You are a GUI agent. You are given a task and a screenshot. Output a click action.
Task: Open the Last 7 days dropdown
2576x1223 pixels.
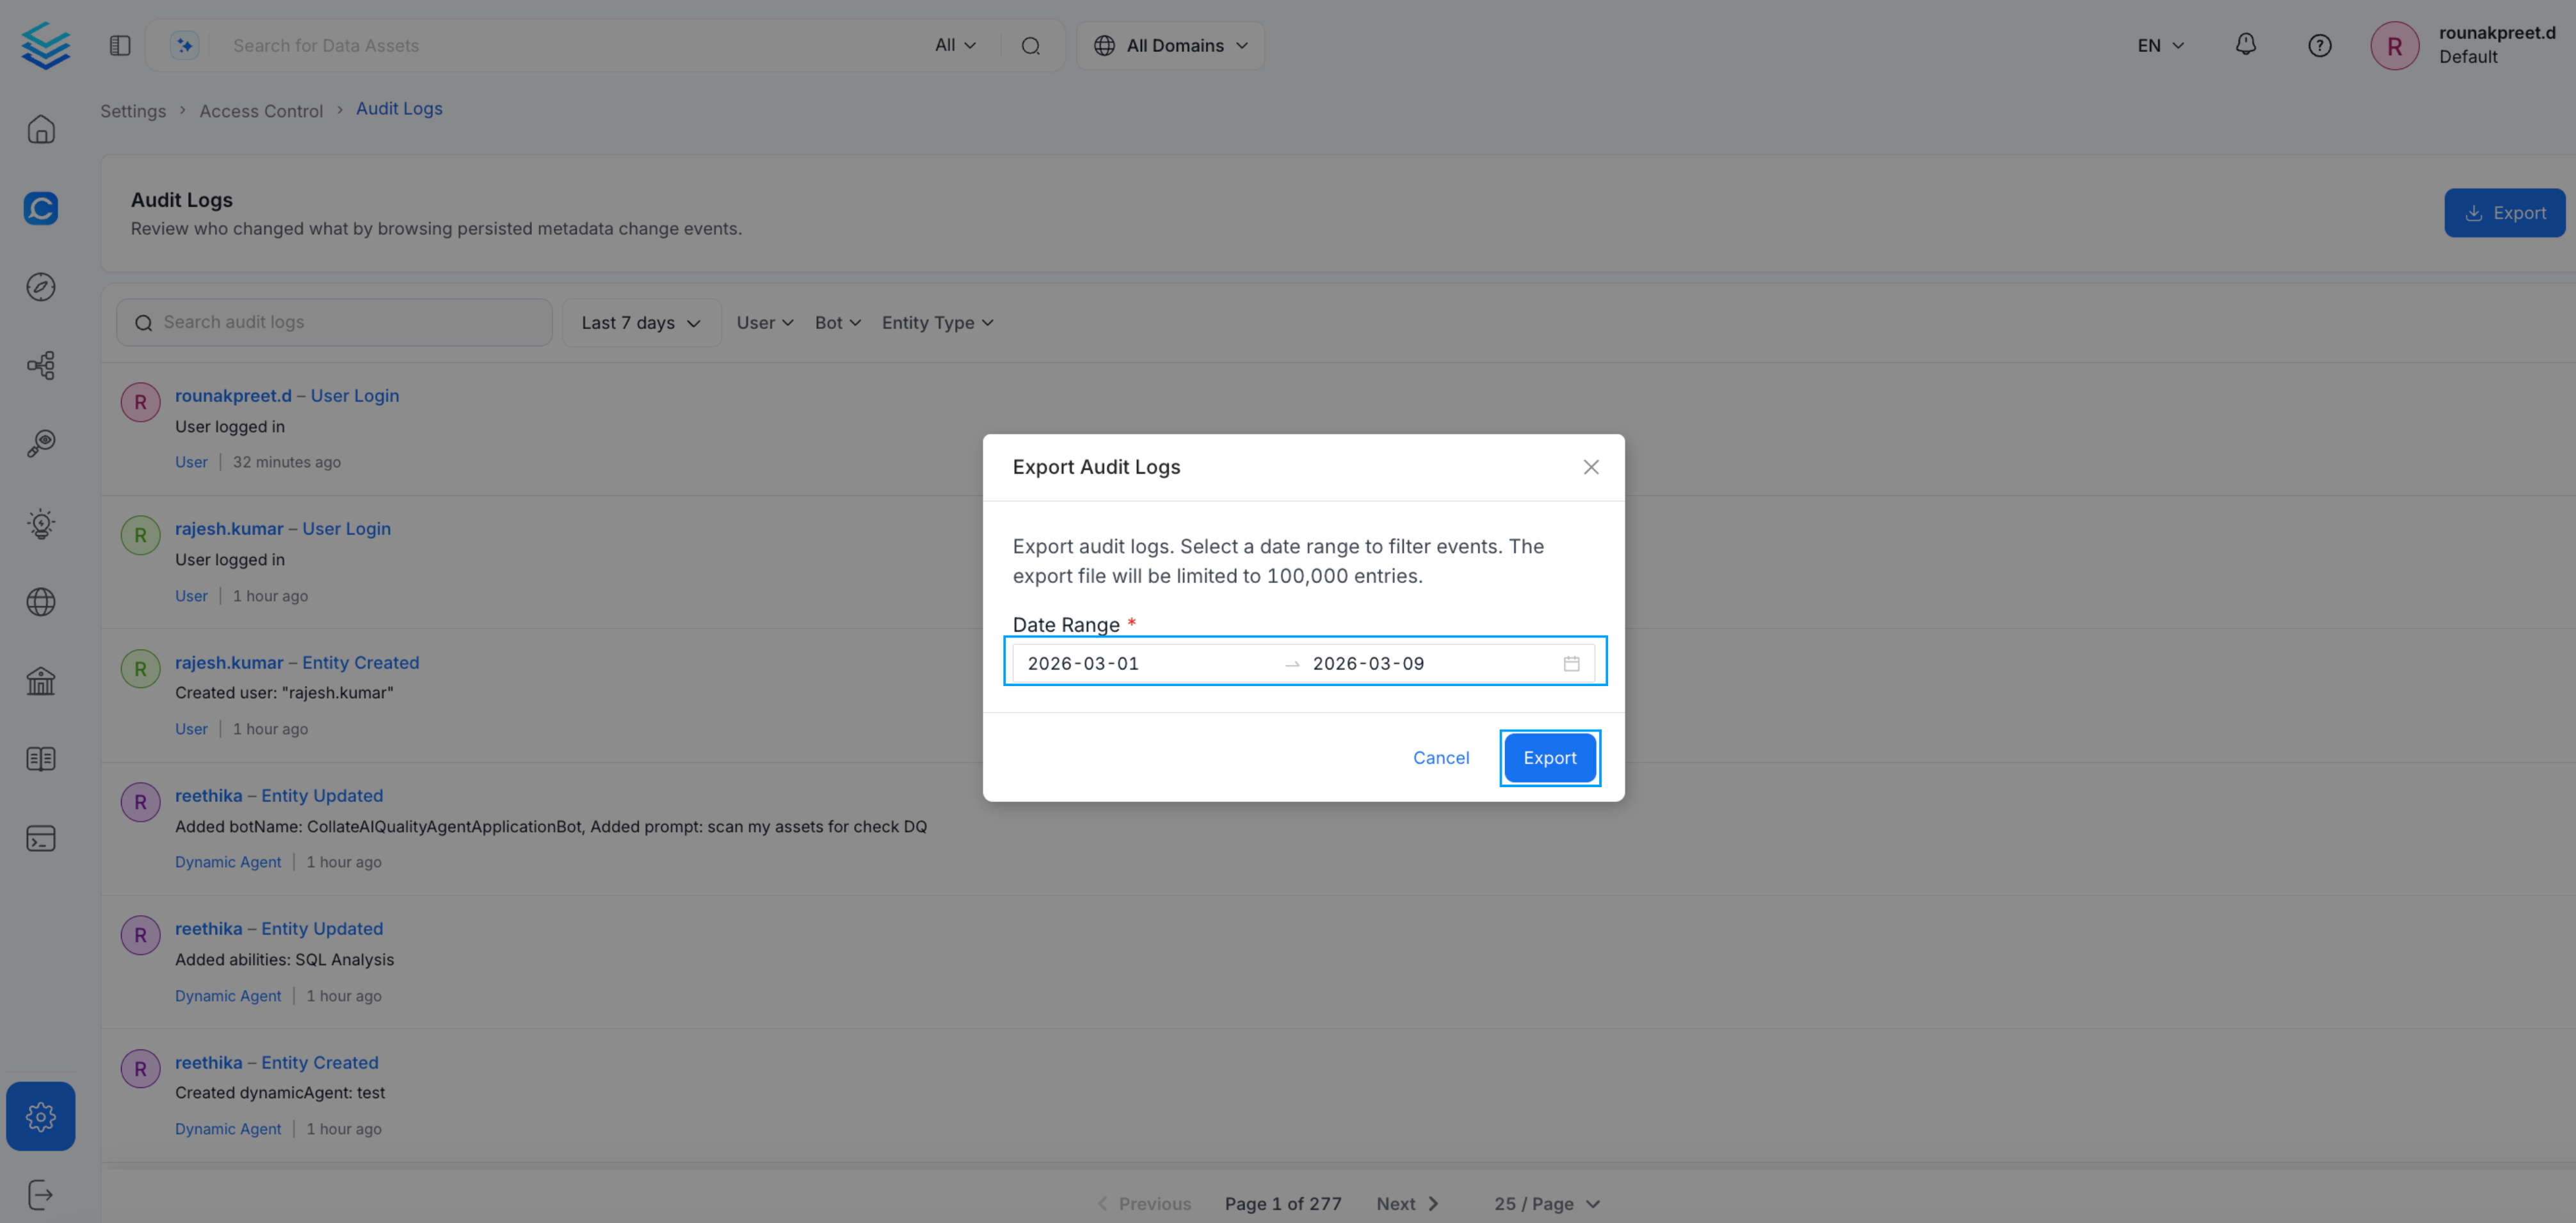click(641, 322)
